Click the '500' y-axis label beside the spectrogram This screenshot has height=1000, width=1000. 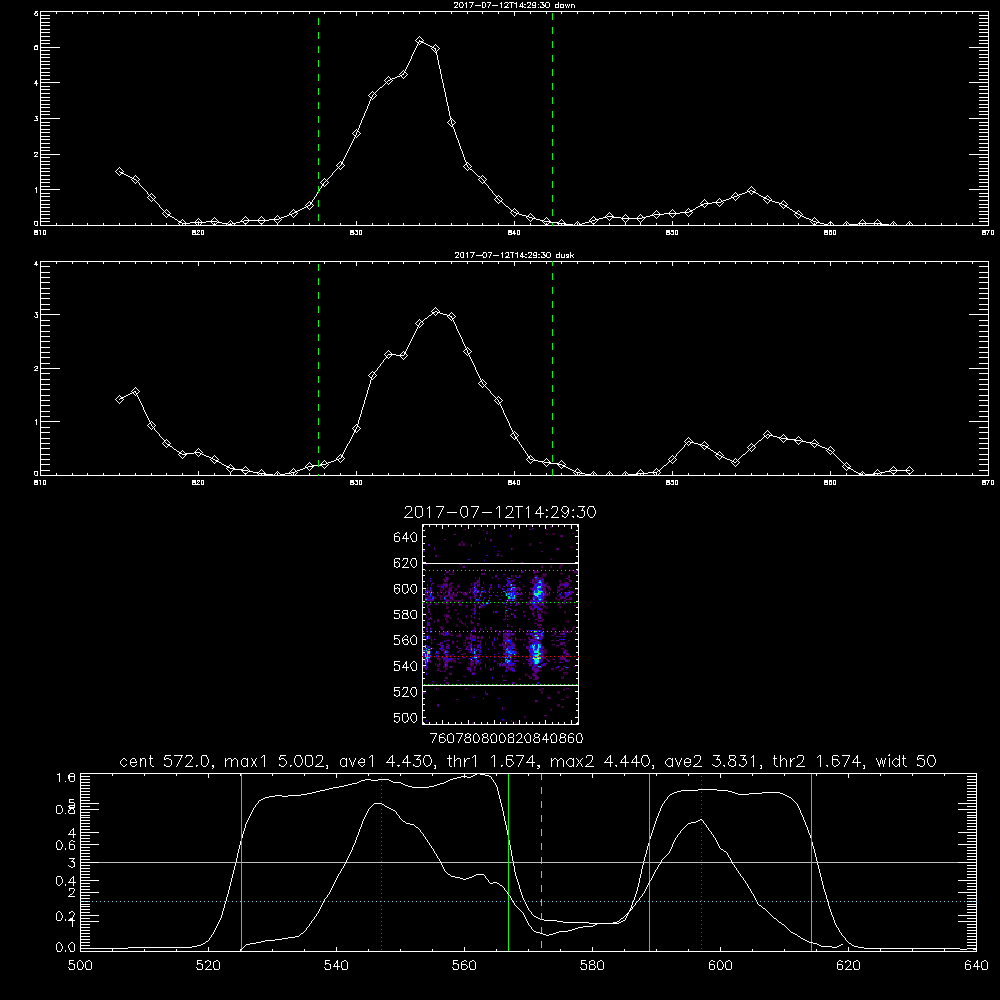click(x=406, y=717)
